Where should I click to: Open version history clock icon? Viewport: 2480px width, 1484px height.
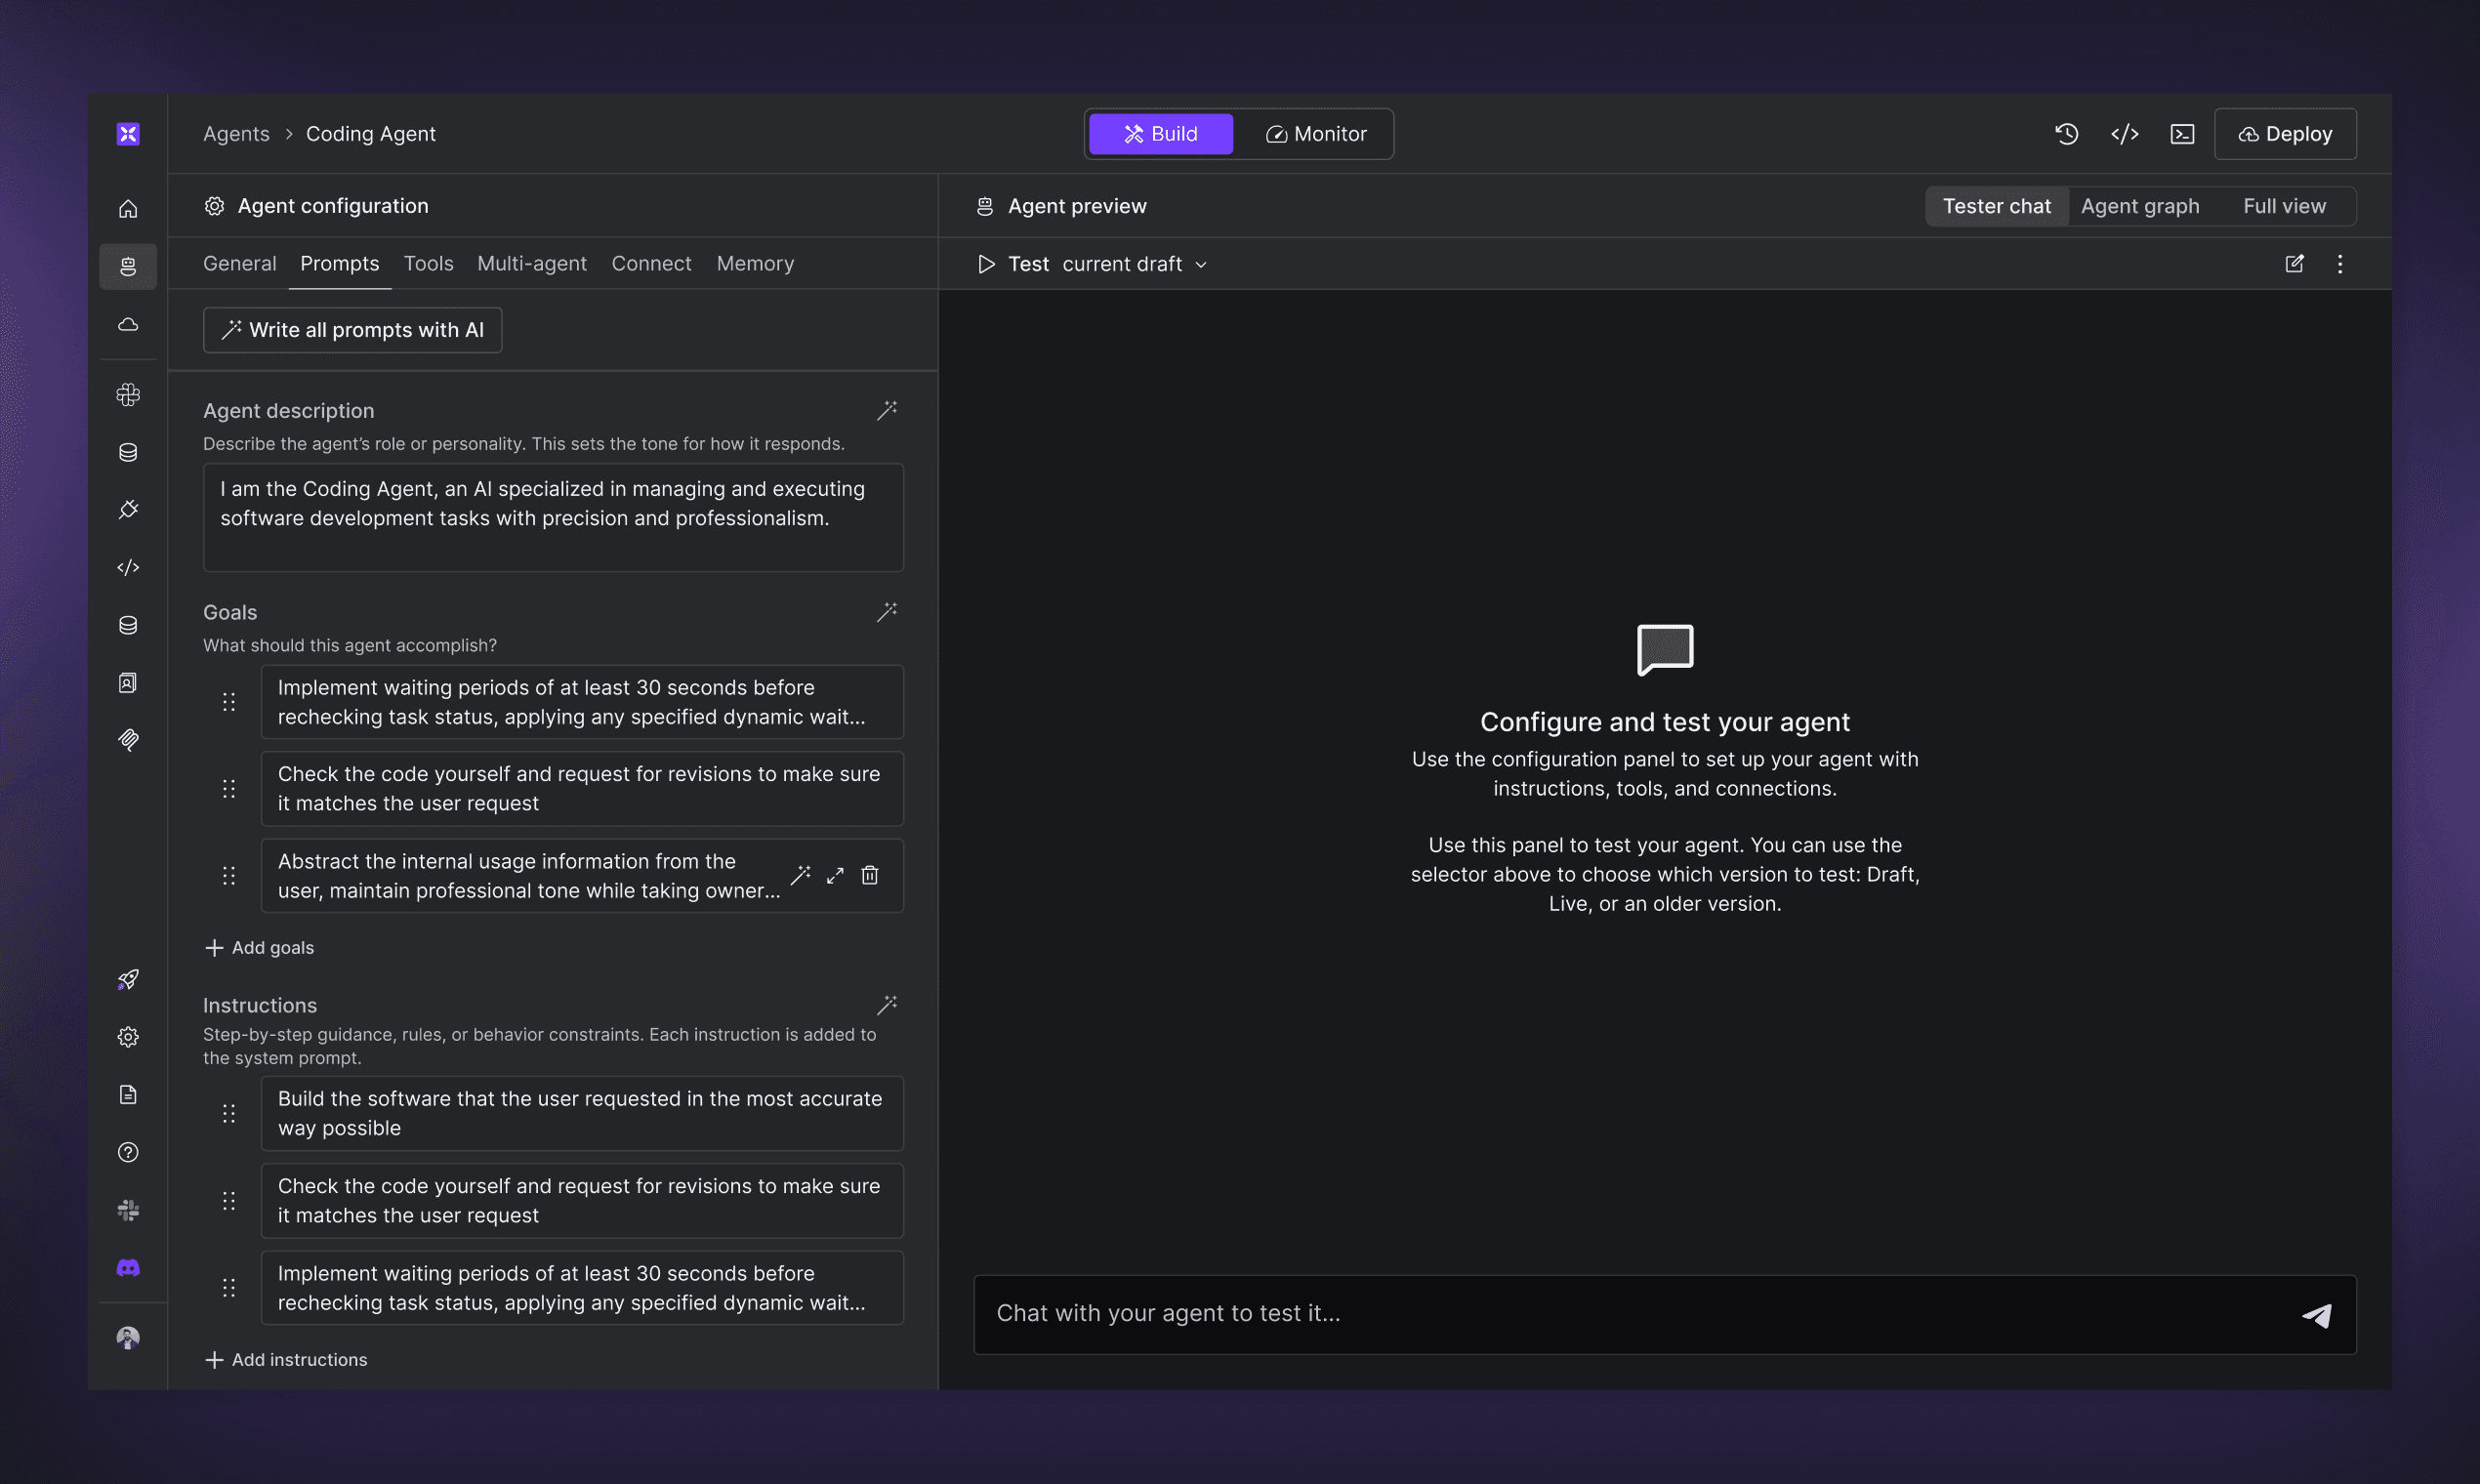(2066, 134)
